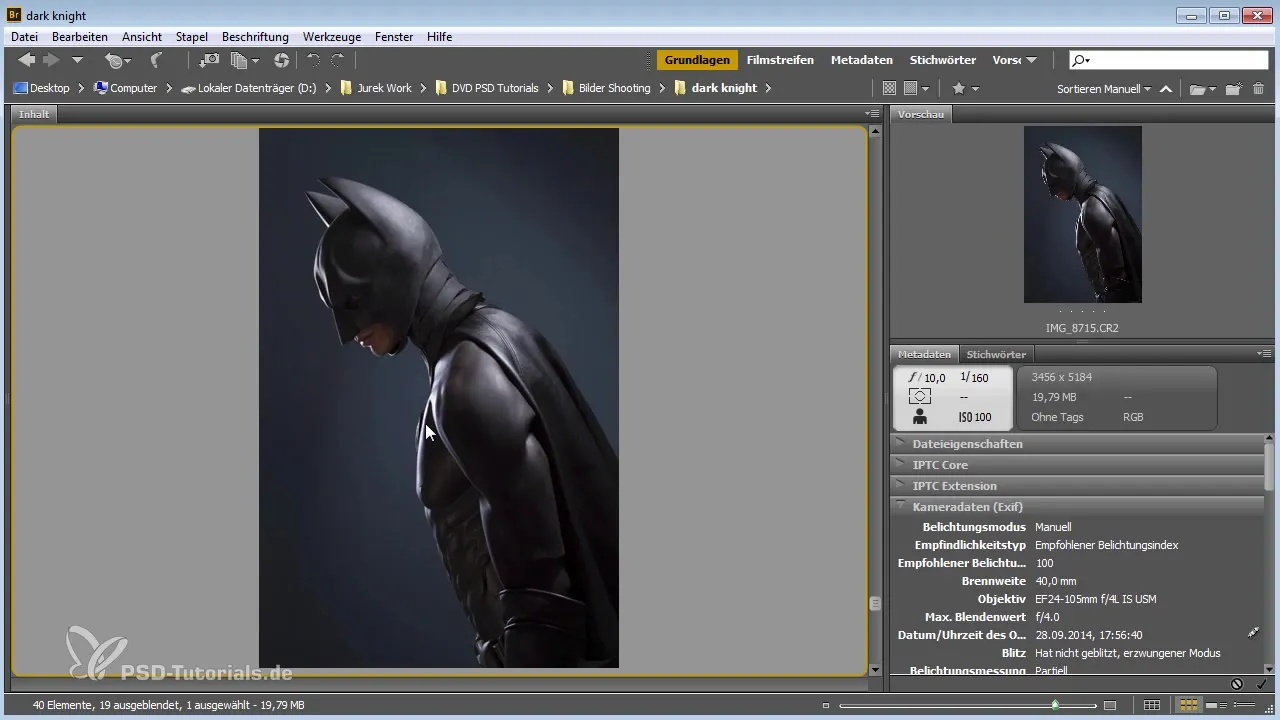Select the Vorschau panel tab
The width and height of the screenshot is (1280, 720).
(x=921, y=114)
